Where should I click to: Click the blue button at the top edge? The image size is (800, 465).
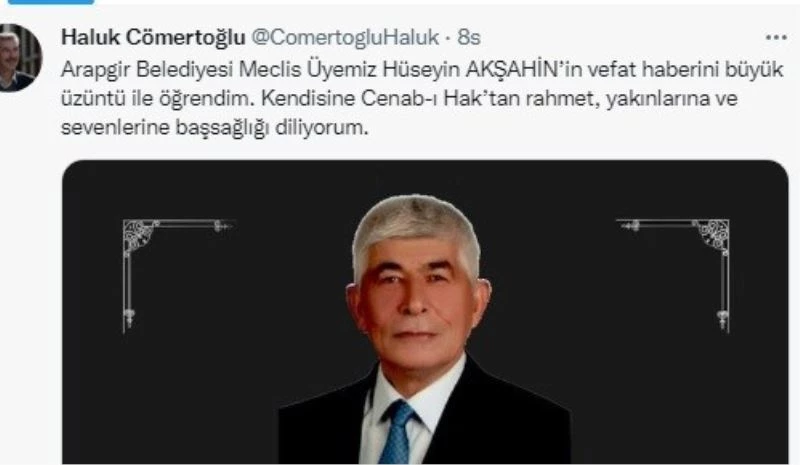(51, 2)
